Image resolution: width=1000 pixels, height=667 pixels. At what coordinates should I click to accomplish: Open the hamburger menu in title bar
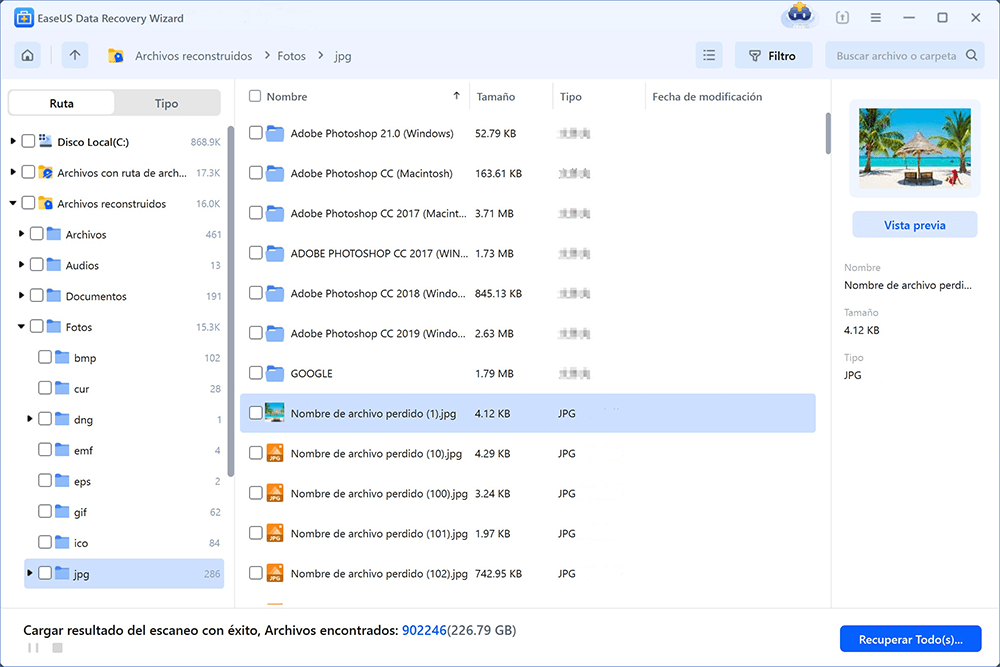point(876,18)
